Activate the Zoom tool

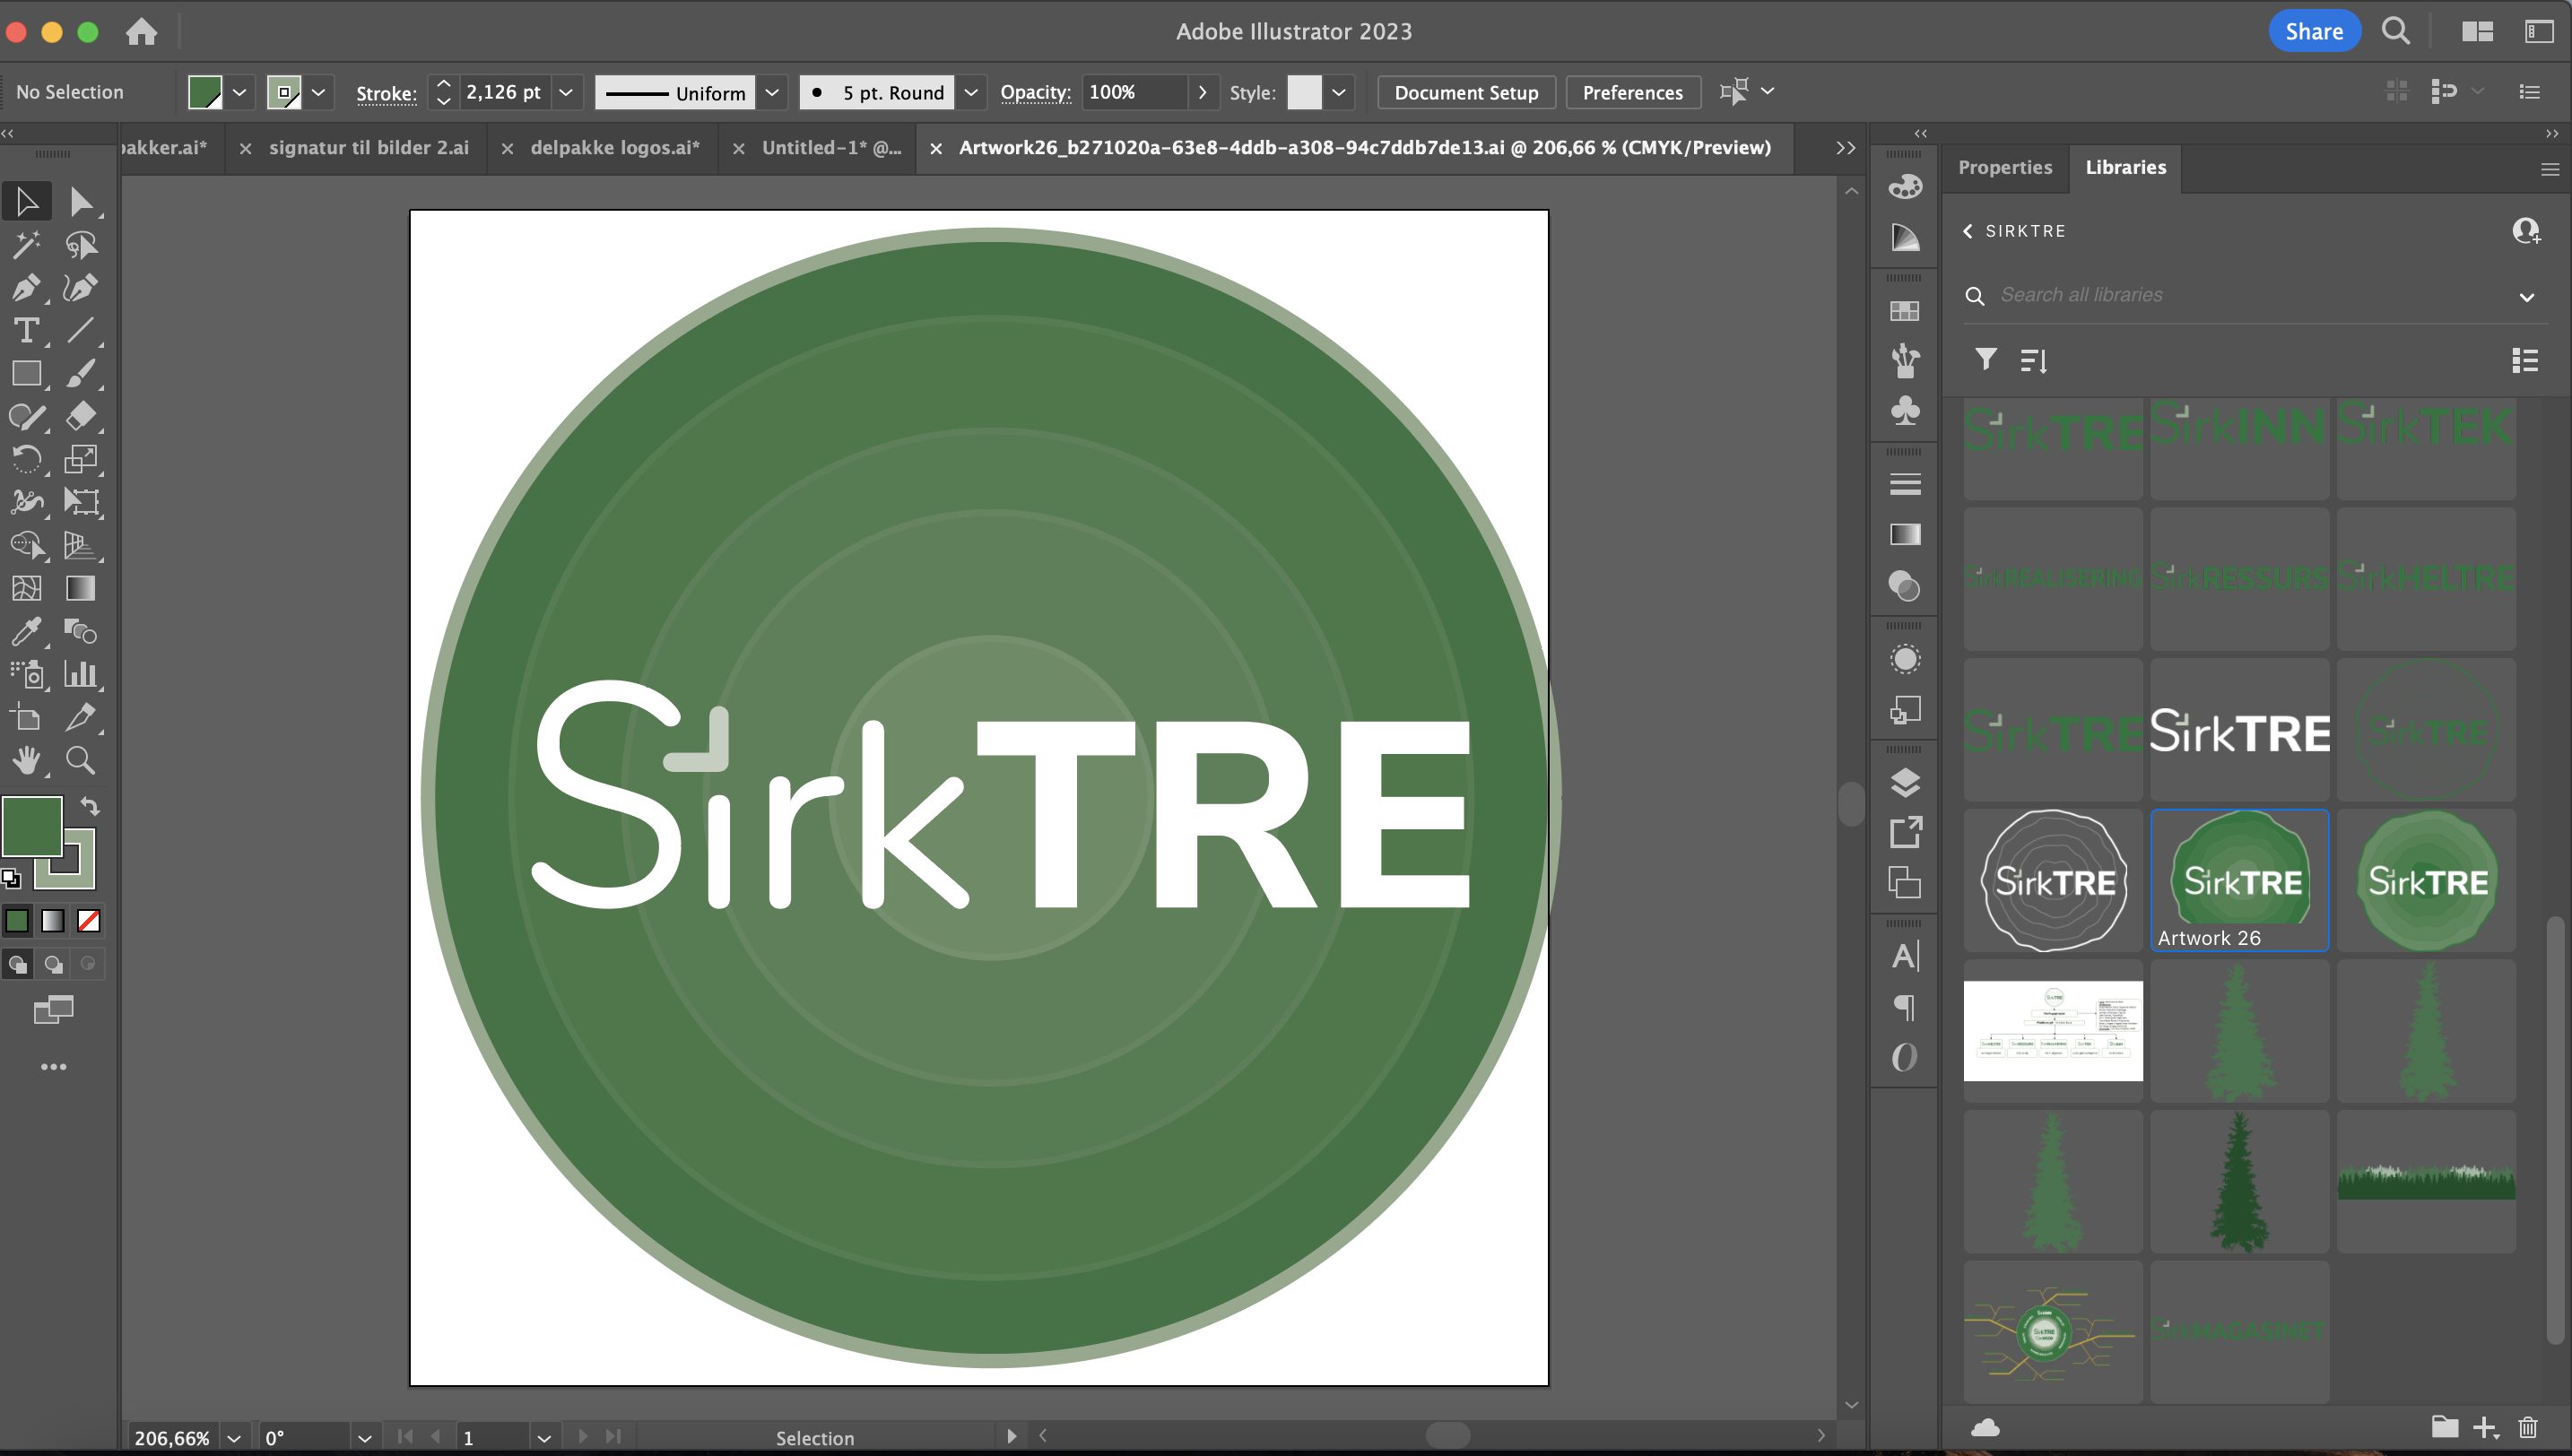click(81, 760)
